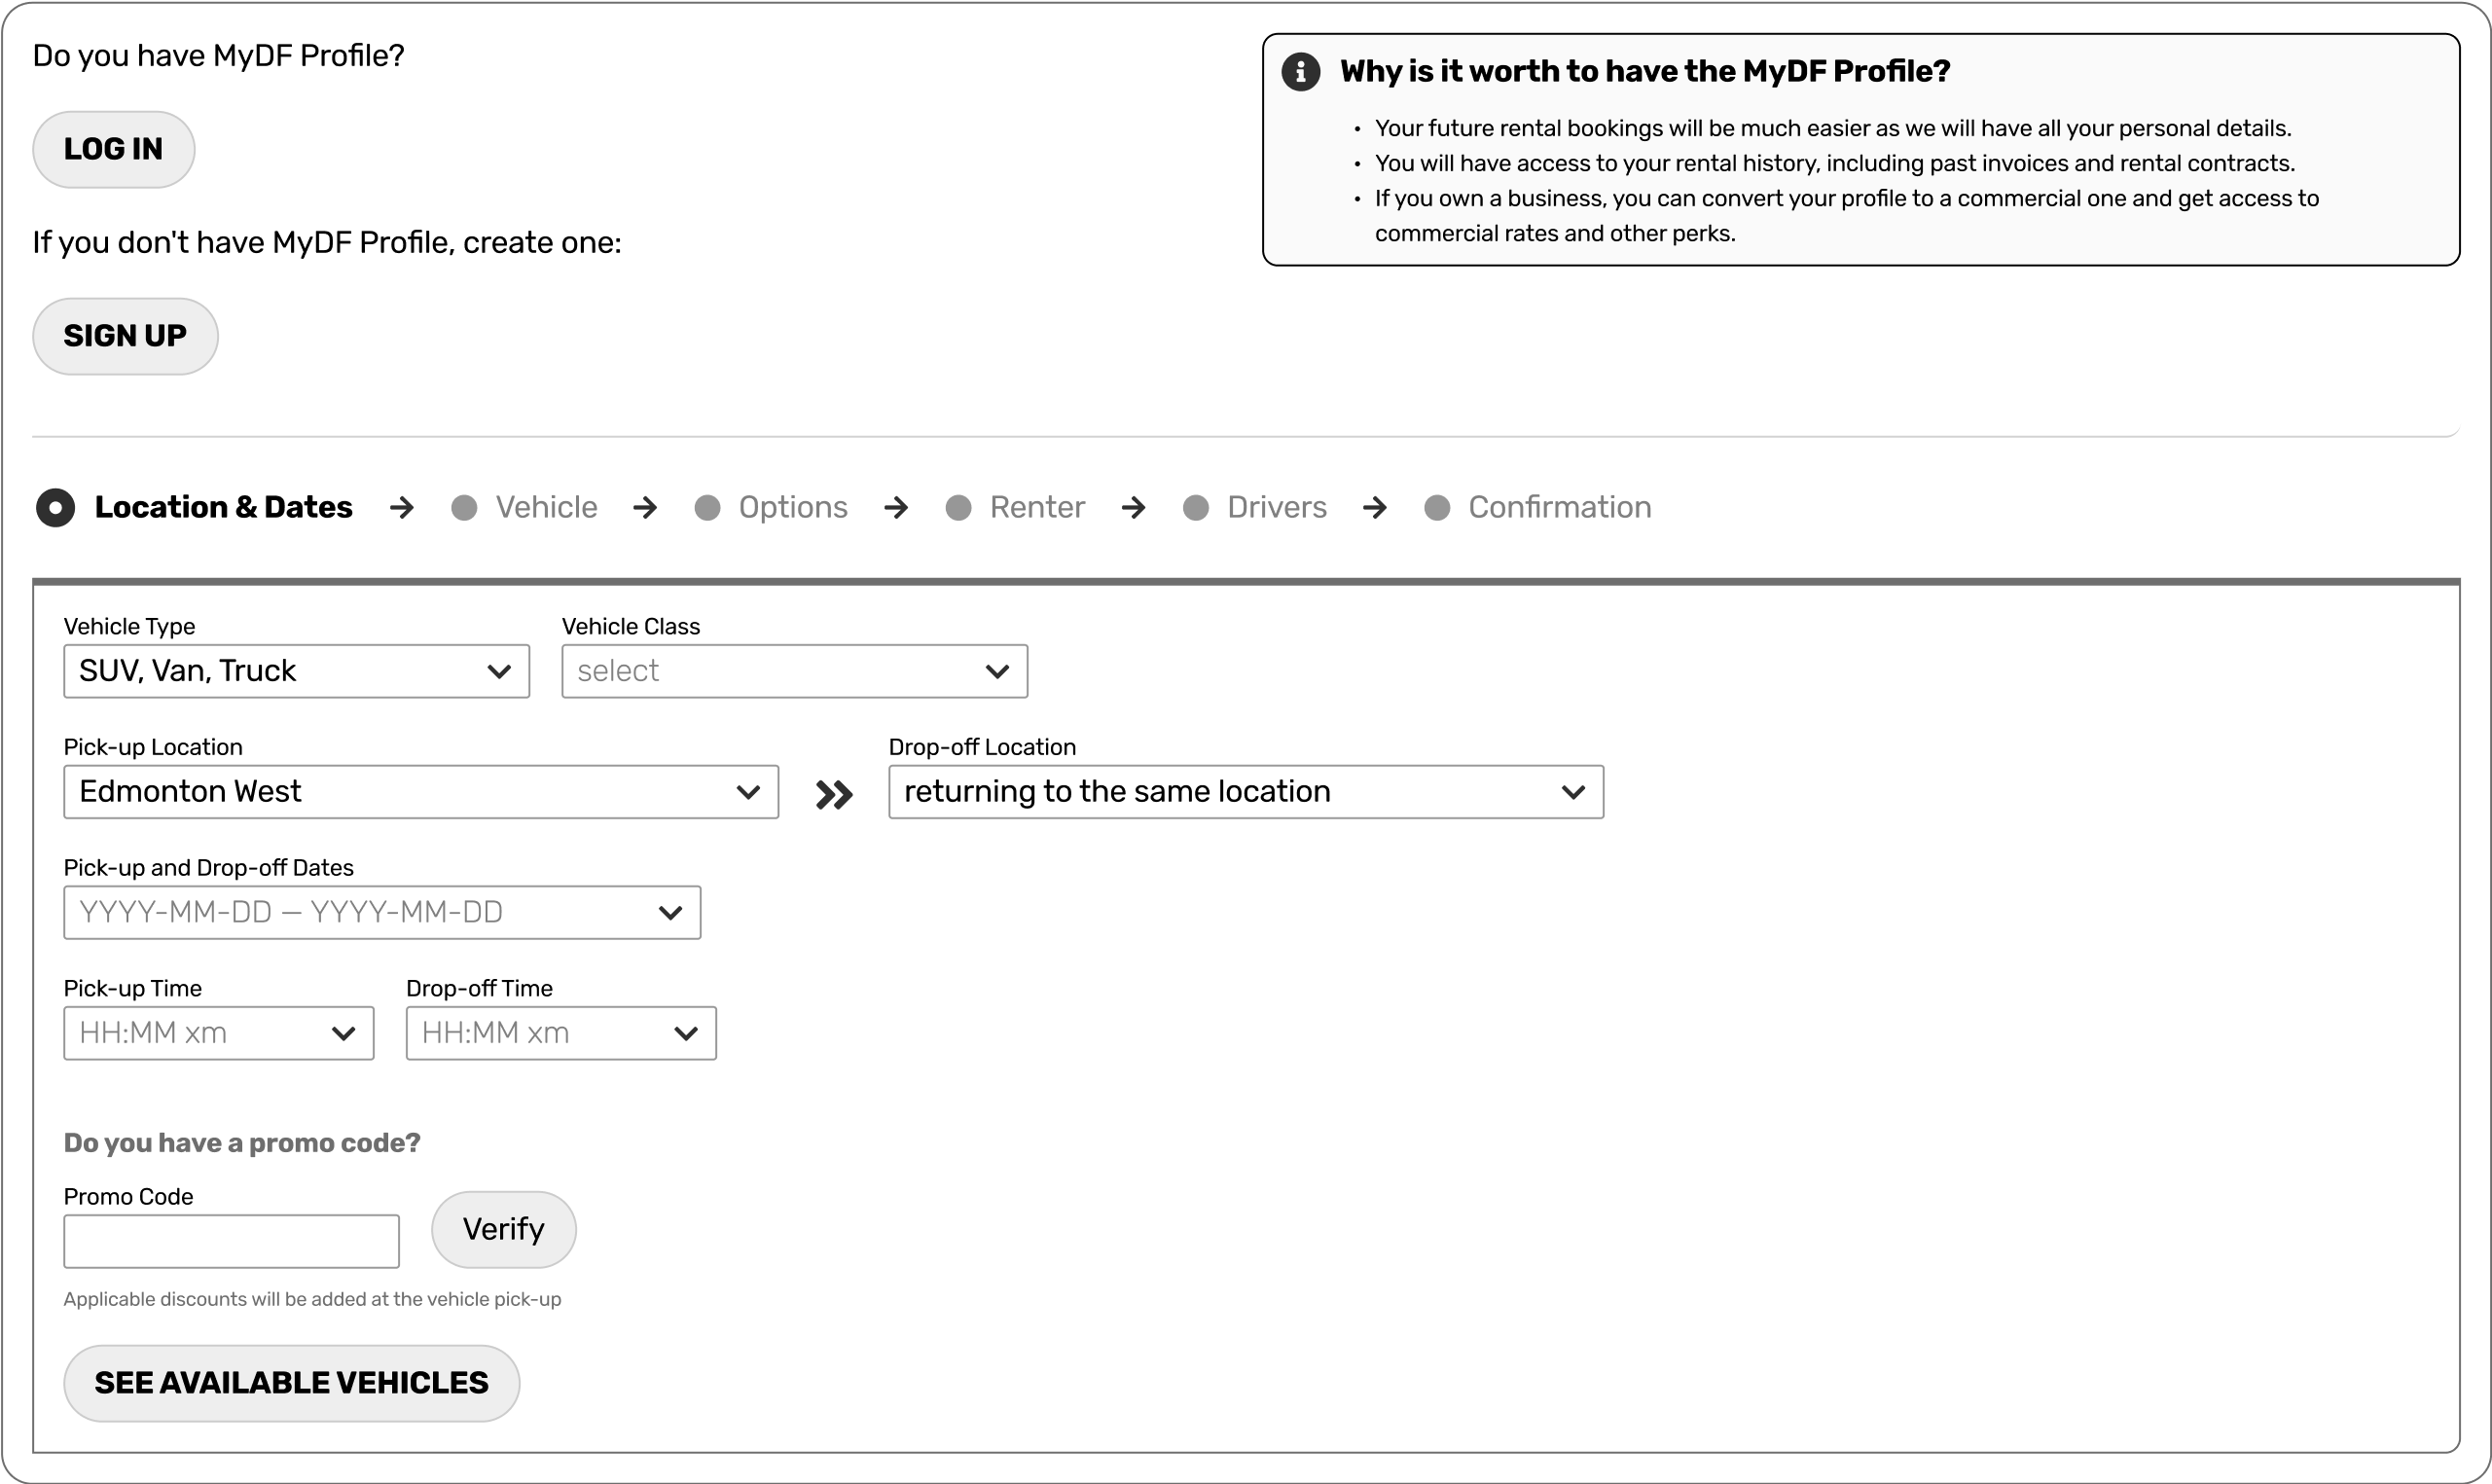Click the Renter step circle indicator
The image size is (2492, 1484).
pyautogui.click(x=959, y=507)
